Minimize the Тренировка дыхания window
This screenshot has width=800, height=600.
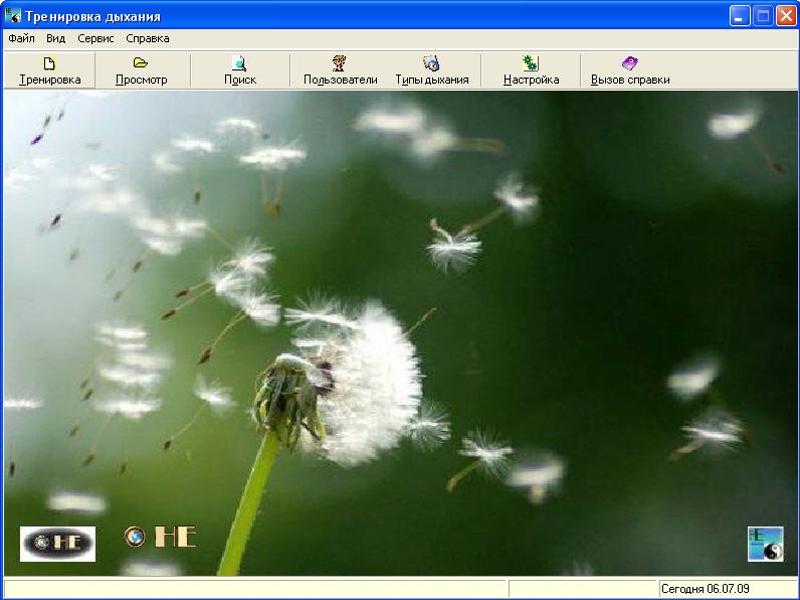point(739,16)
